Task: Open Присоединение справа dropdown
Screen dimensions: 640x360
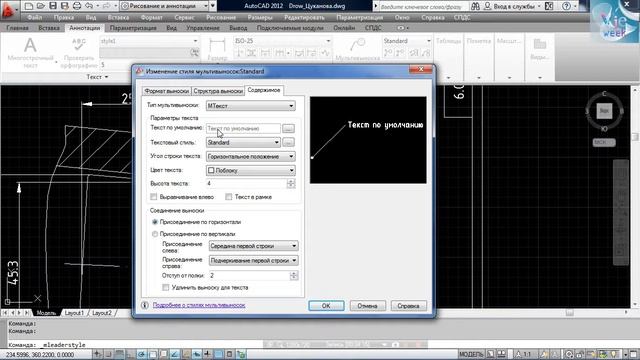Action: (x=253, y=260)
